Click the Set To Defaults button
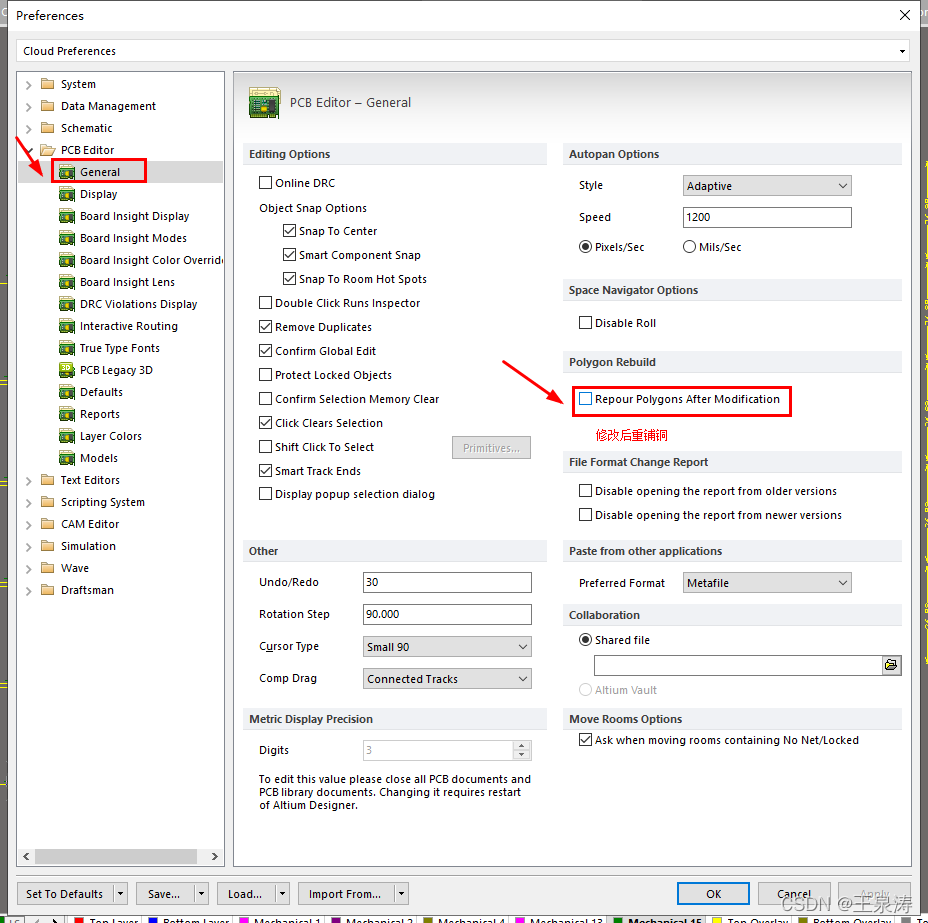 pyautogui.click(x=65, y=893)
